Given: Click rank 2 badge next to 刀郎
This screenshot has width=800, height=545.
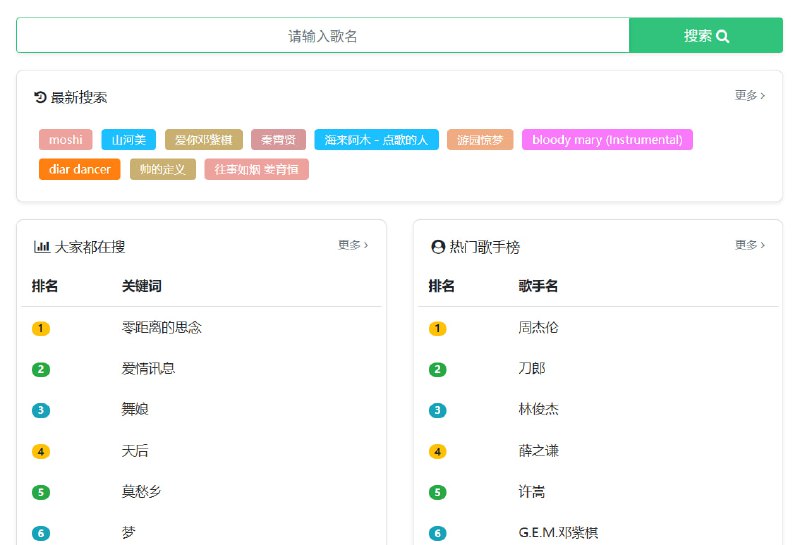Looking at the screenshot, I should (x=437, y=369).
